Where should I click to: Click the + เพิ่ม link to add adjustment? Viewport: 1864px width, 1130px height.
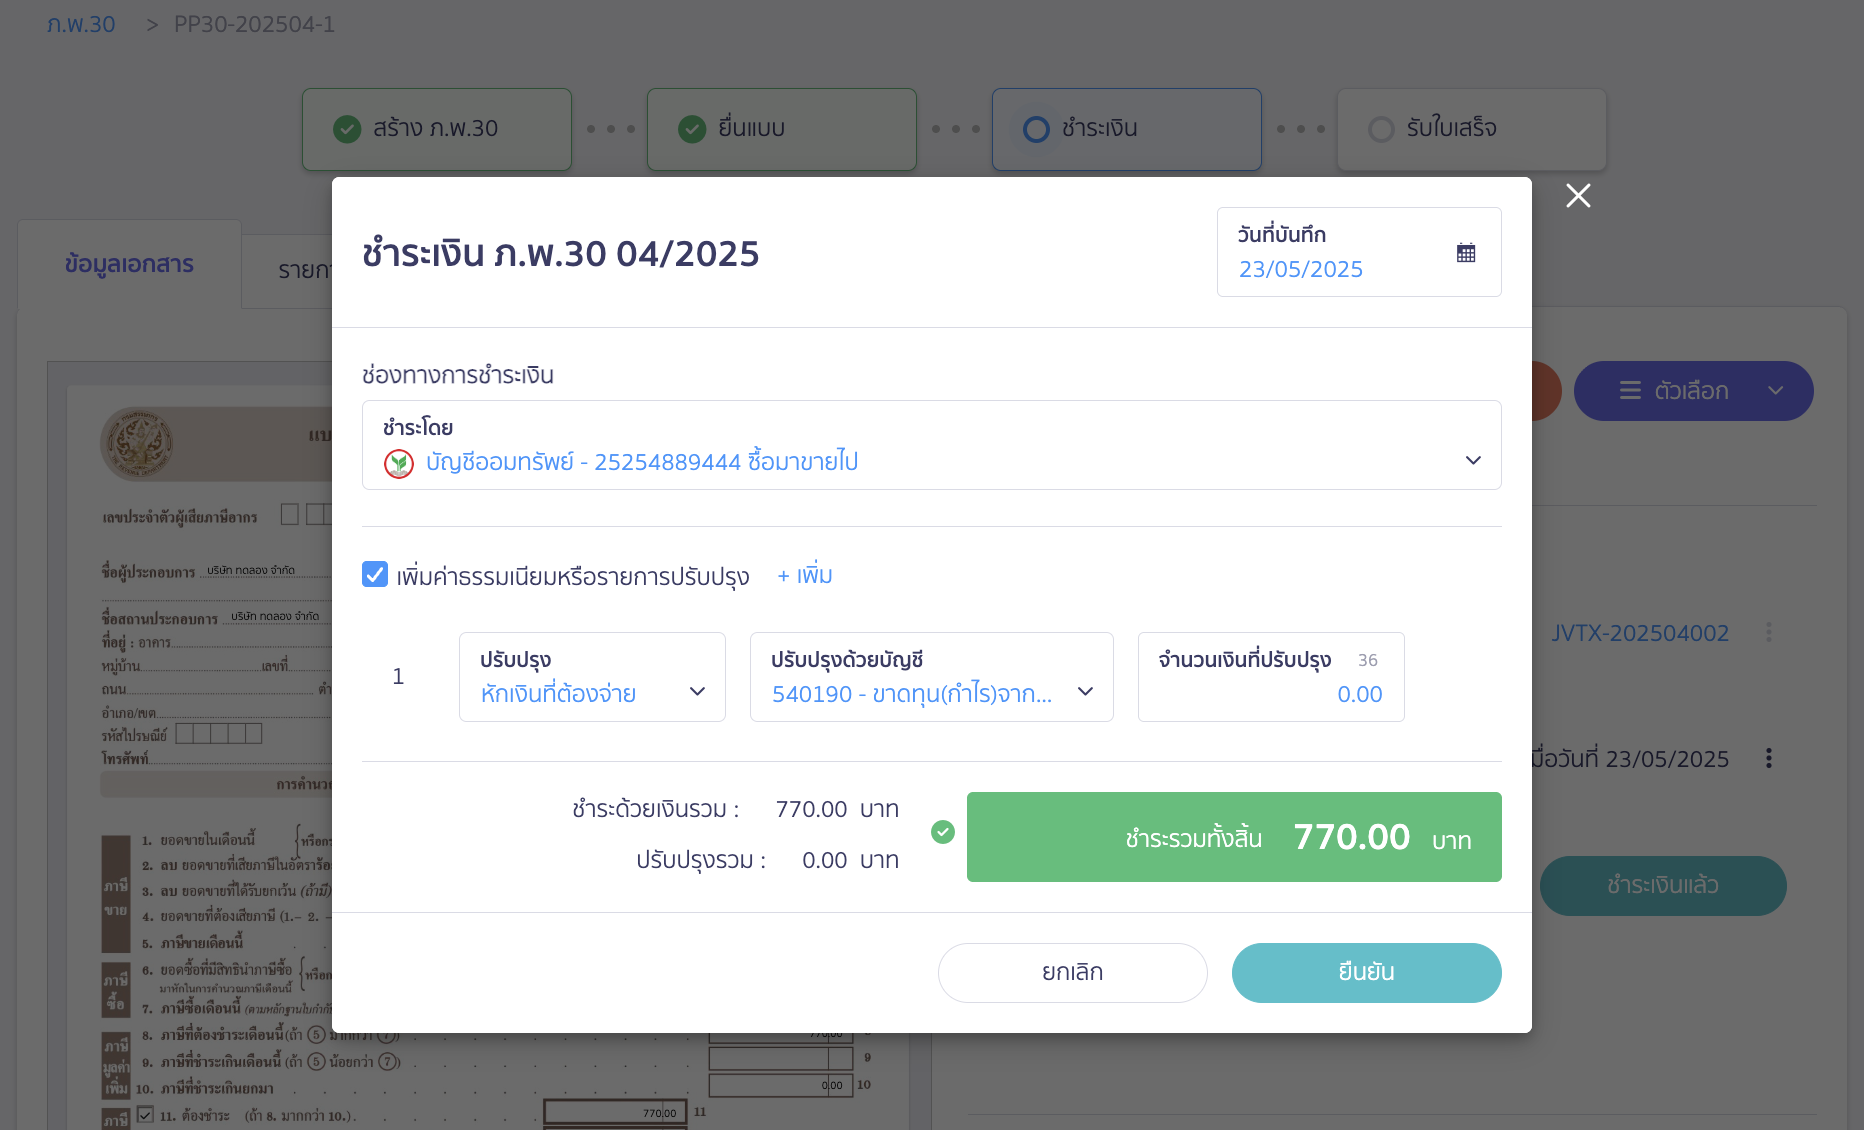(803, 575)
